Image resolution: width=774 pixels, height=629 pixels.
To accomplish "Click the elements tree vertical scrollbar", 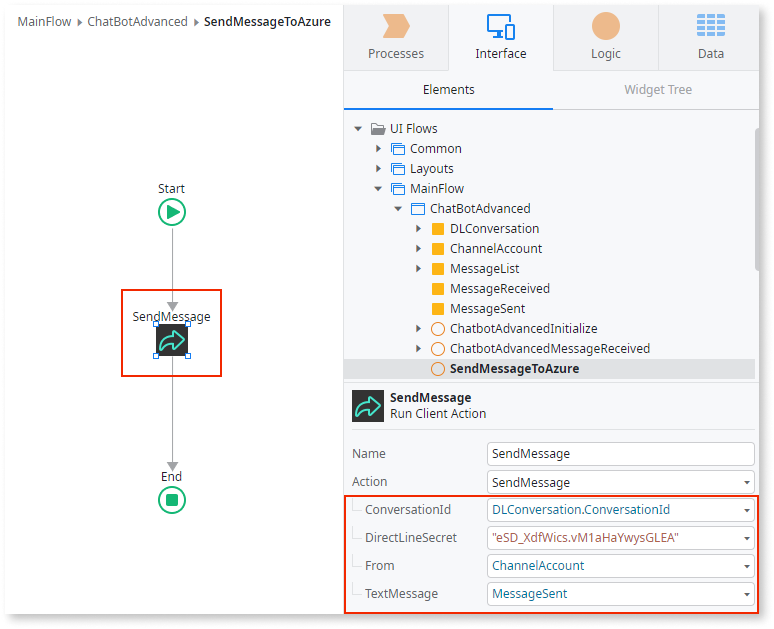I will [x=757, y=199].
